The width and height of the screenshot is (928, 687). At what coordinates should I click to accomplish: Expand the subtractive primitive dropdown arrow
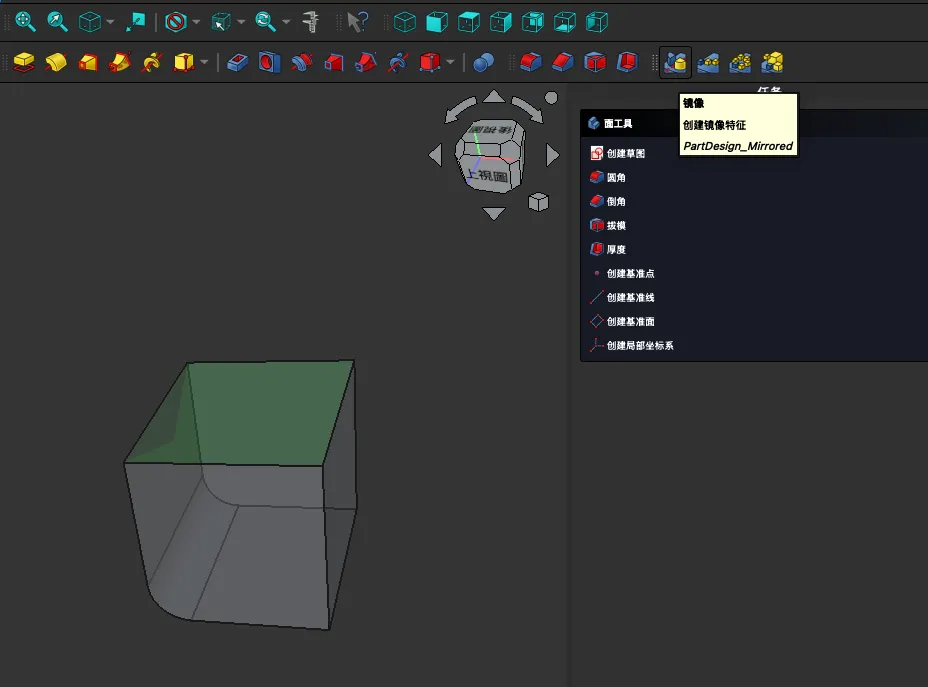[451, 64]
